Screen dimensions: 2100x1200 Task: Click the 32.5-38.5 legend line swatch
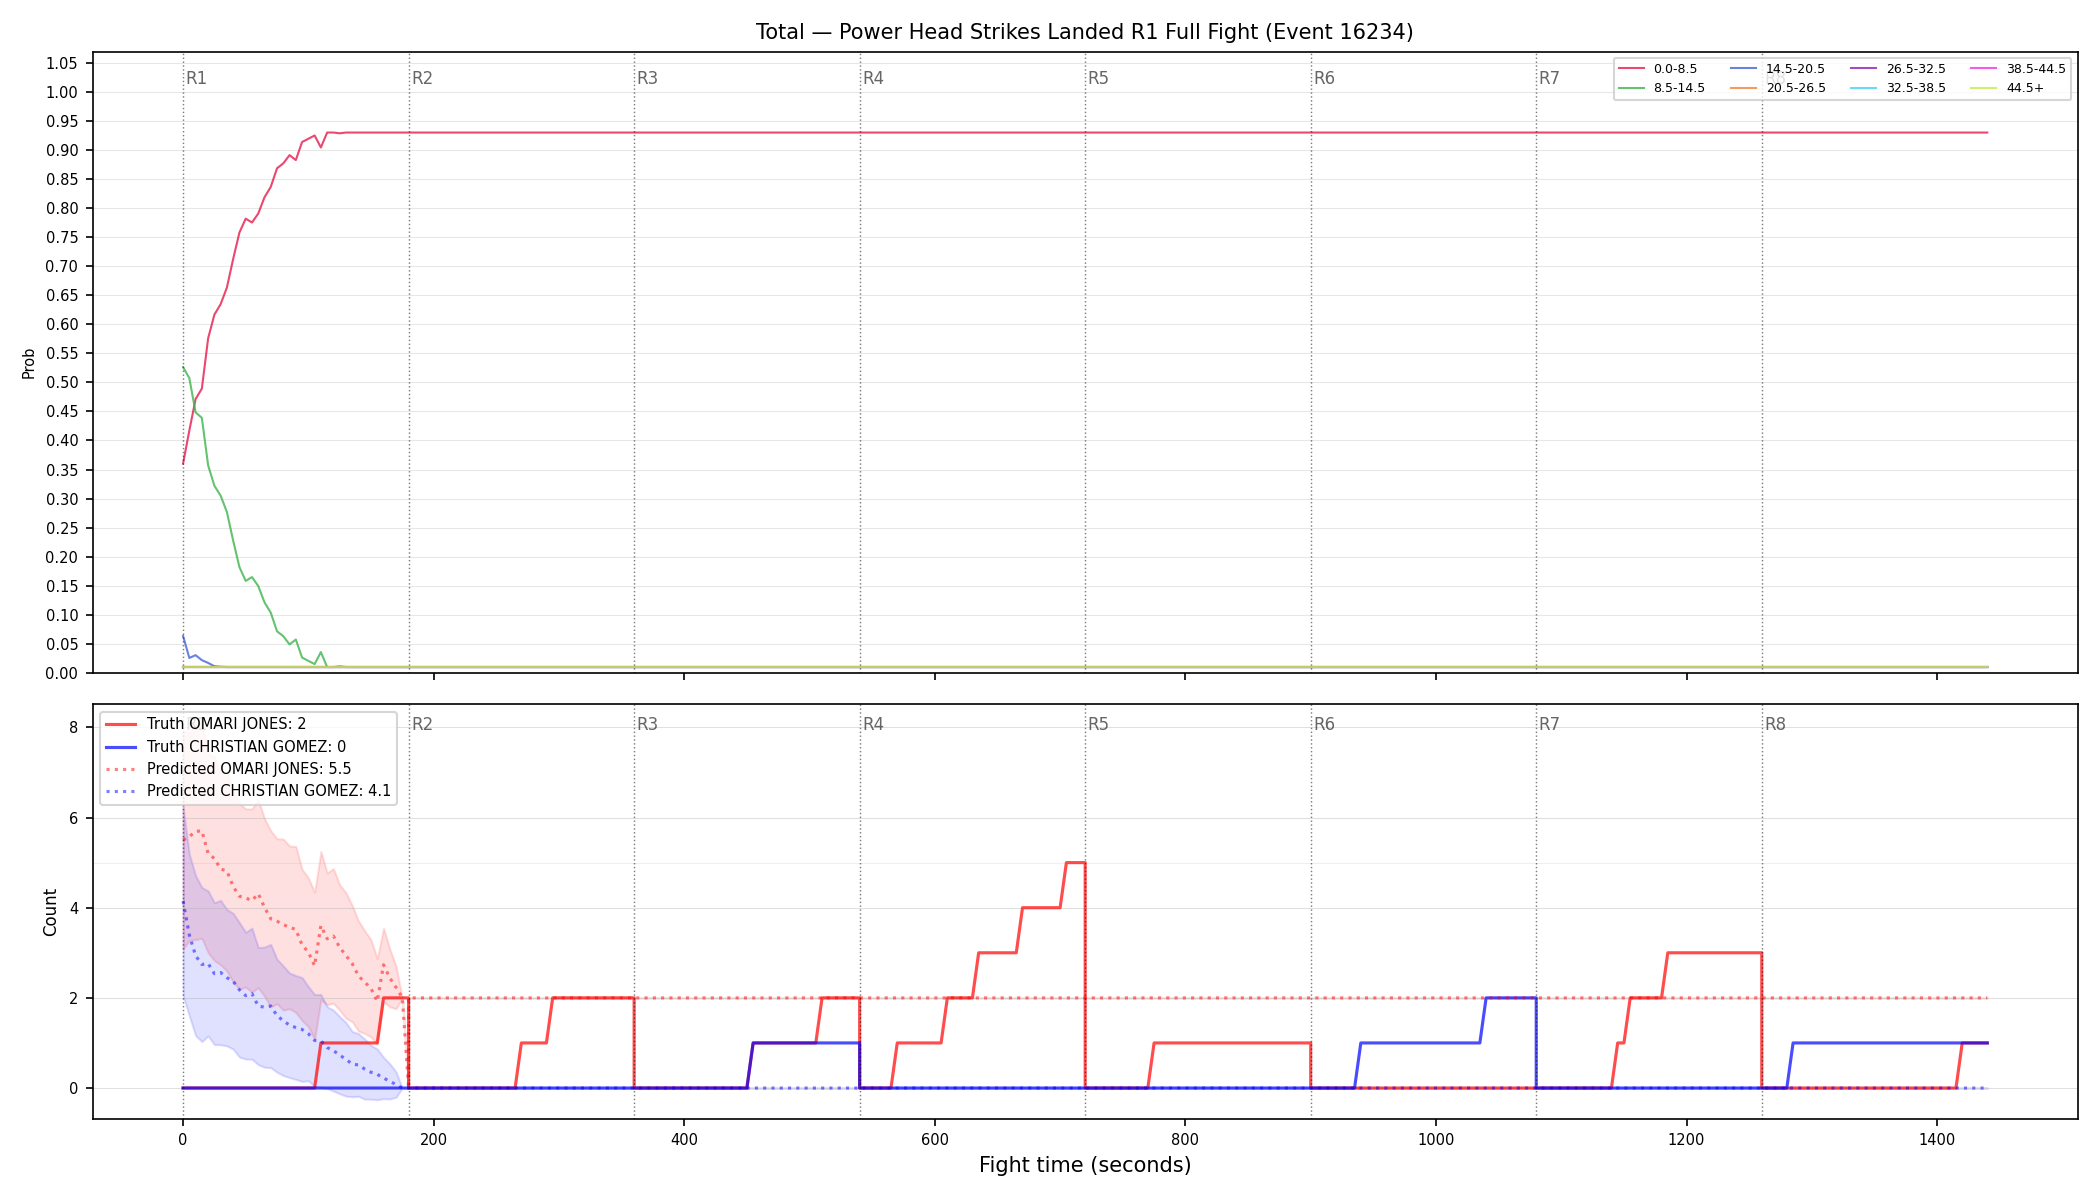(1864, 88)
